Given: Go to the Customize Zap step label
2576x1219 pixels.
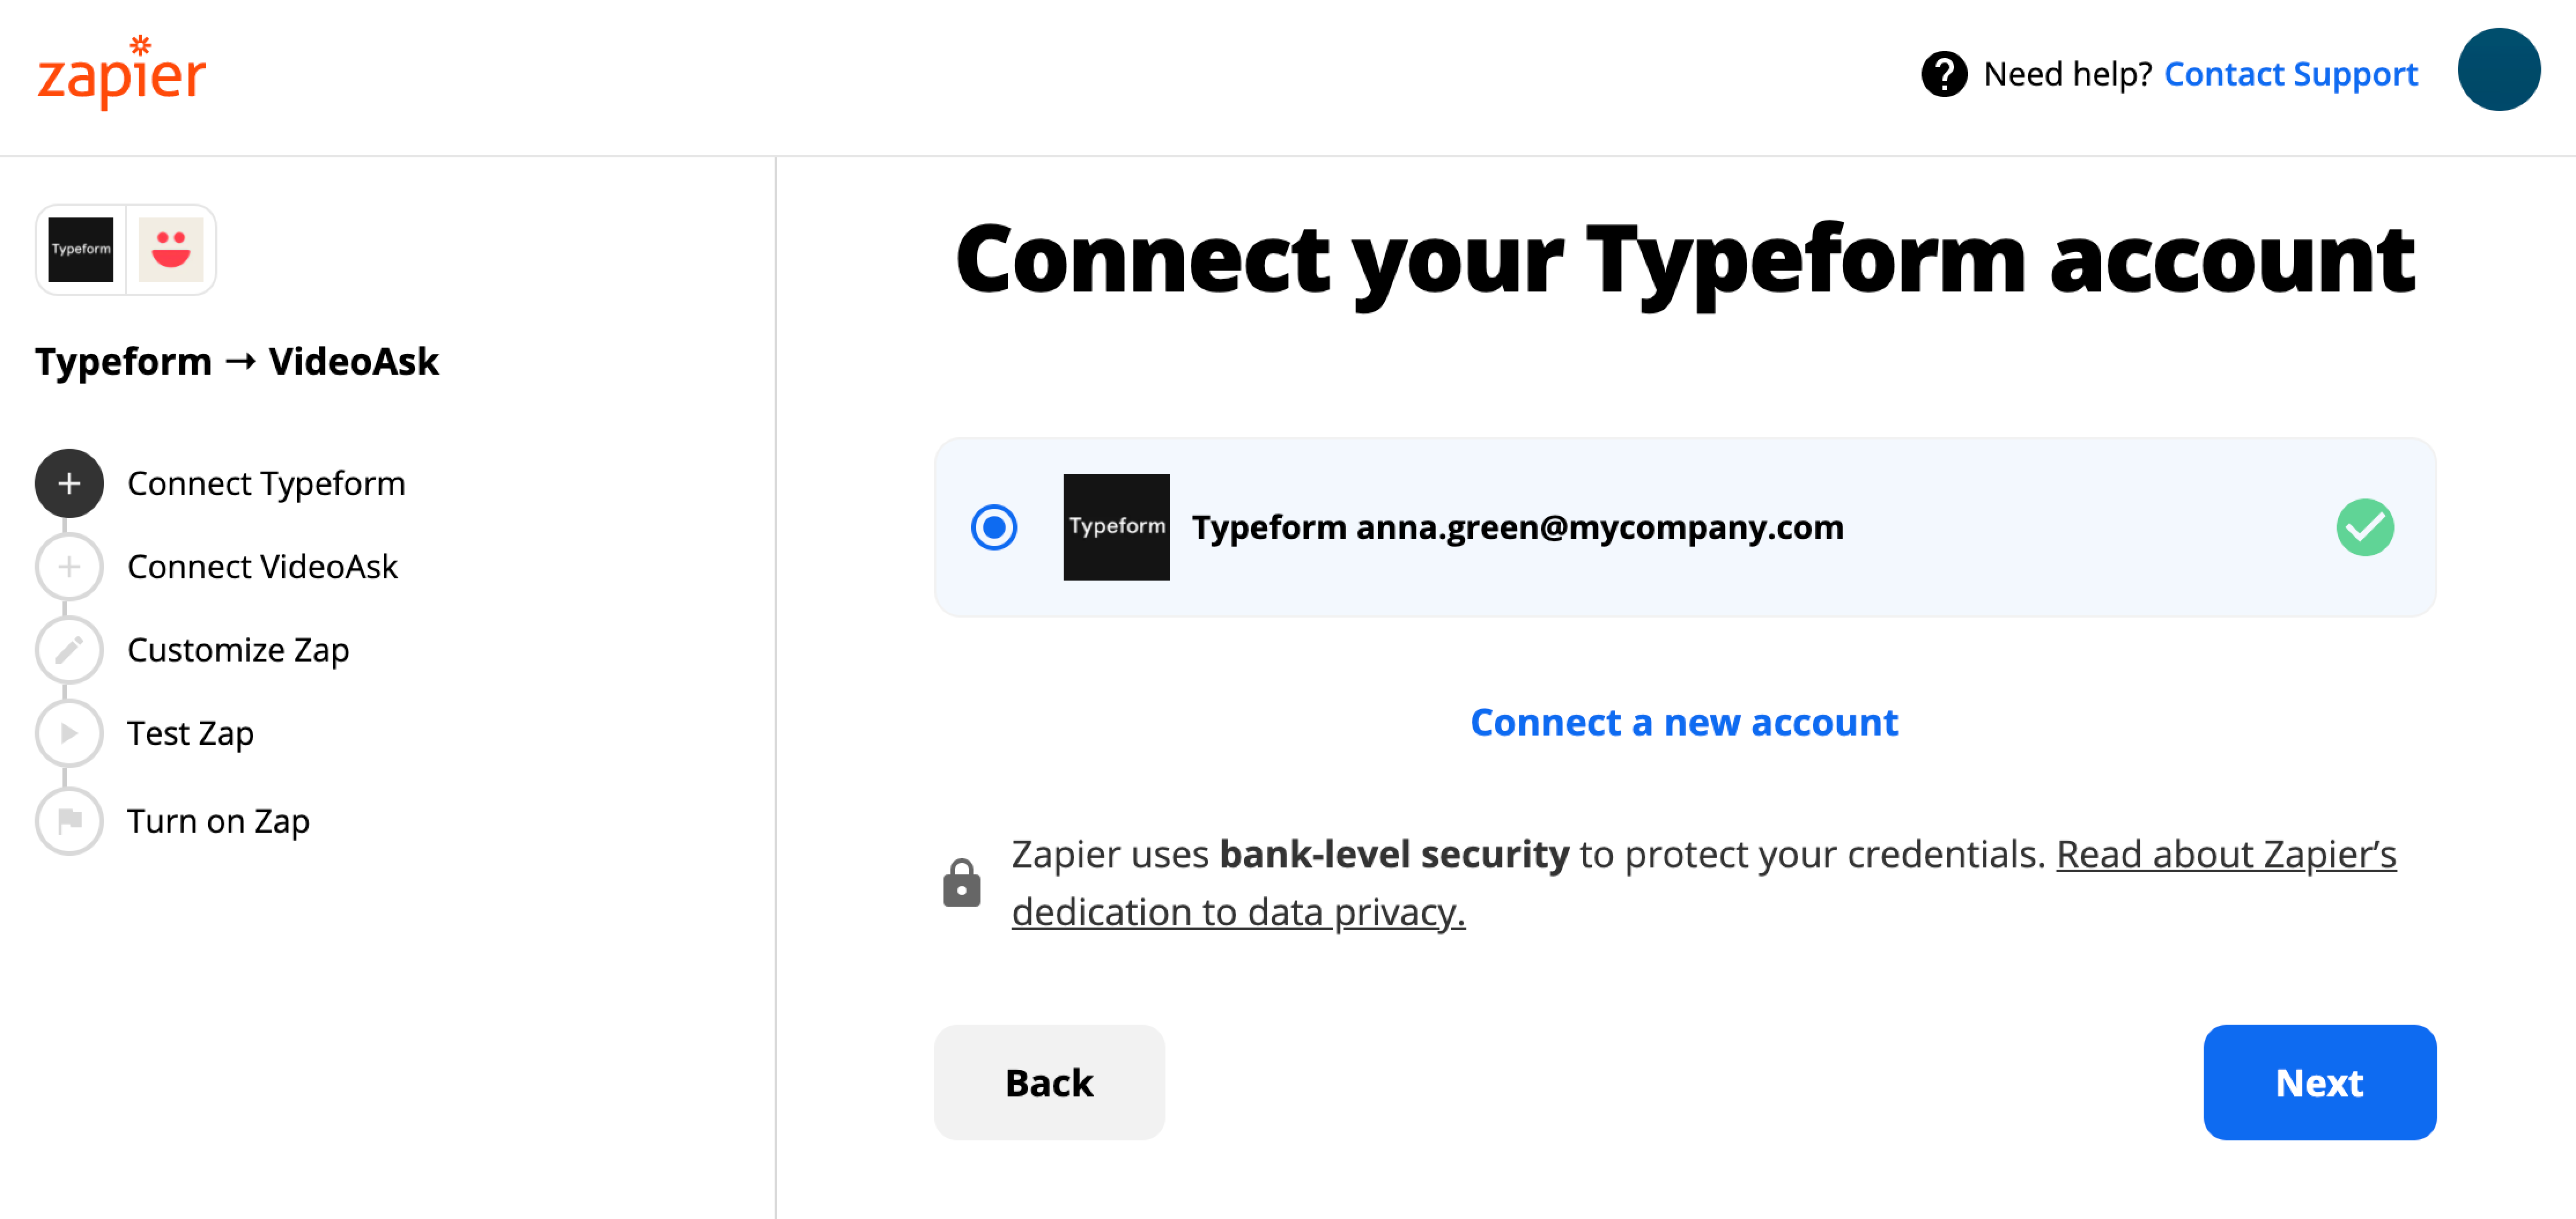Looking at the screenshot, I should [238, 650].
